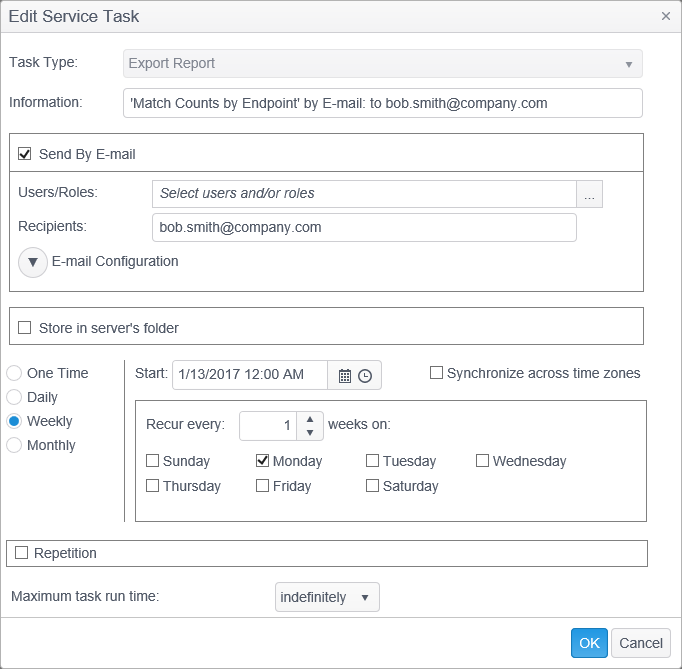Close the Edit Service Task dialog

click(666, 16)
